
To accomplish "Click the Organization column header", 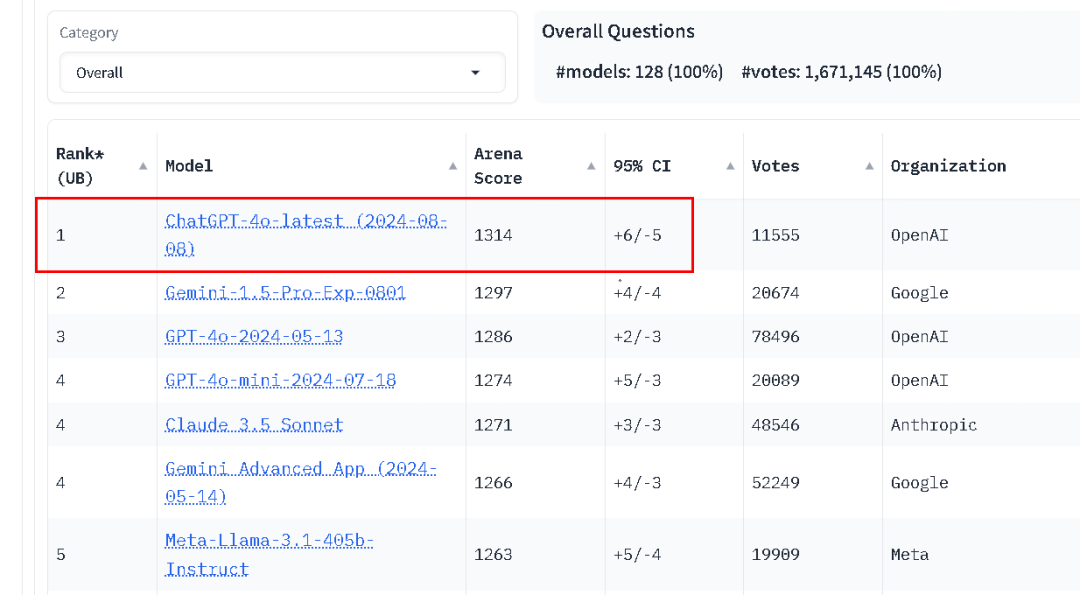I will pyautogui.click(x=948, y=166).
